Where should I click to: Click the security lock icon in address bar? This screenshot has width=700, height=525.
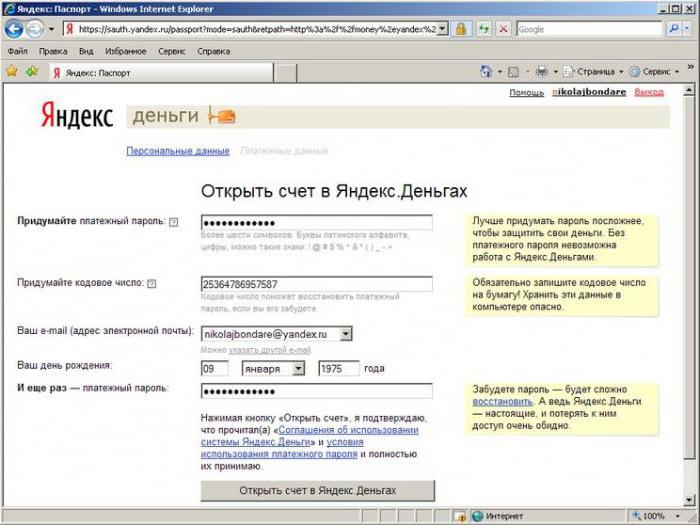(x=460, y=29)
